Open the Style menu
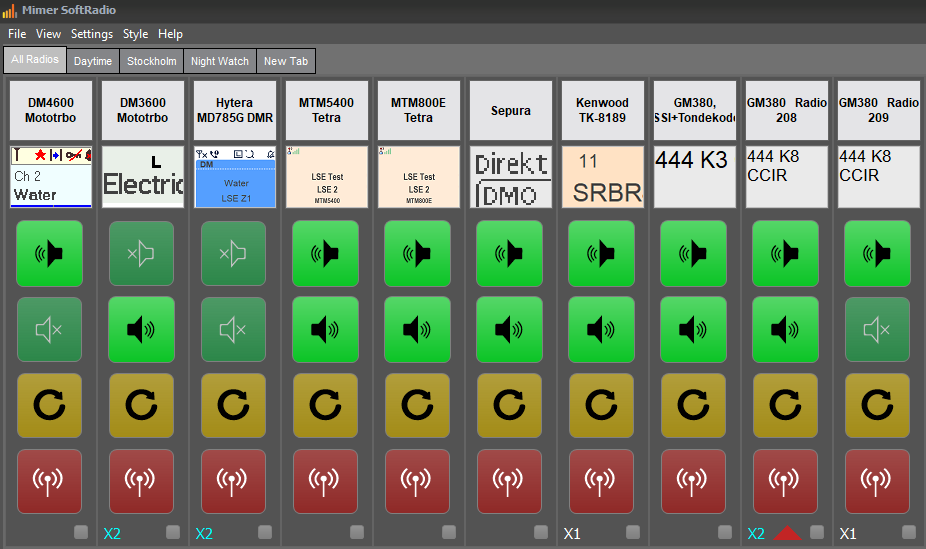 coord(135,34)
